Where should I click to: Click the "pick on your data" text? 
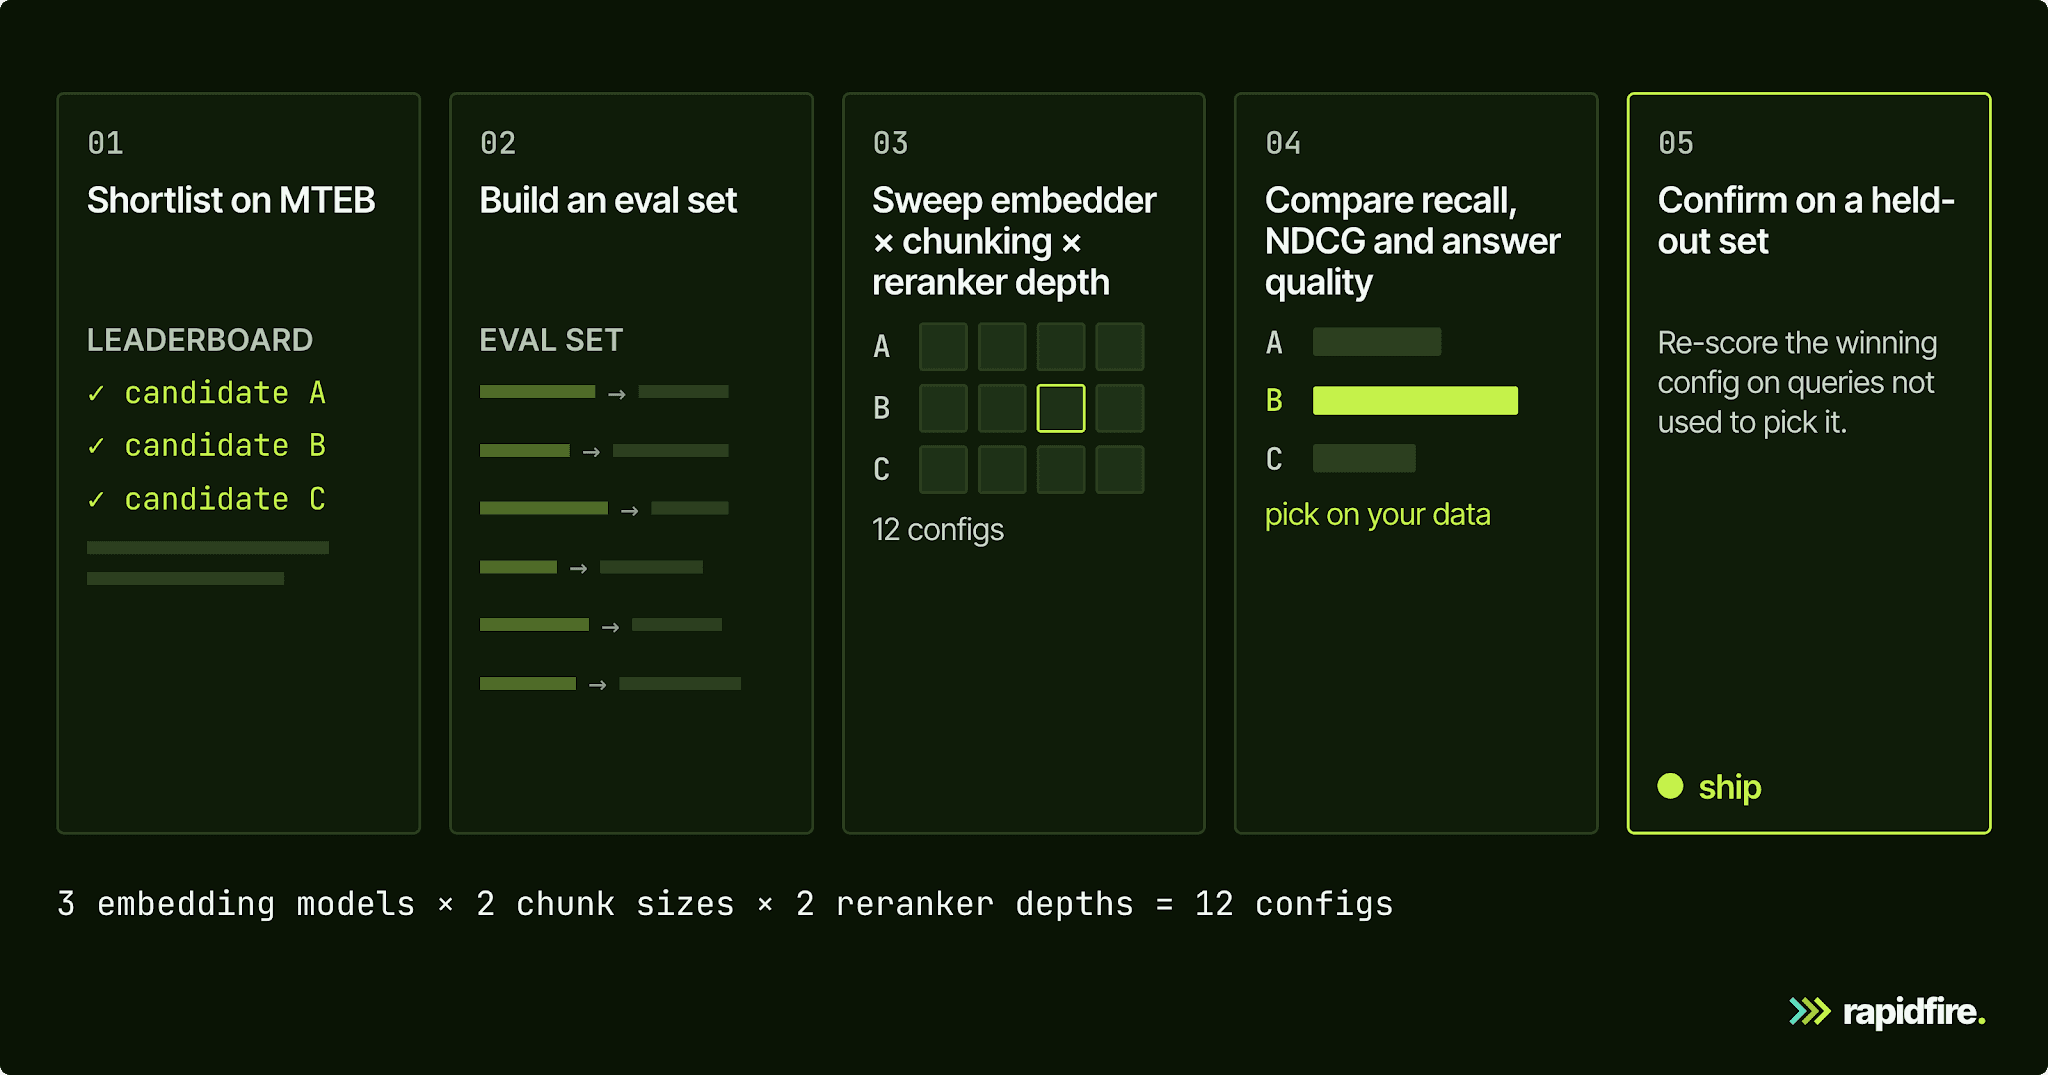point(1377,514)
